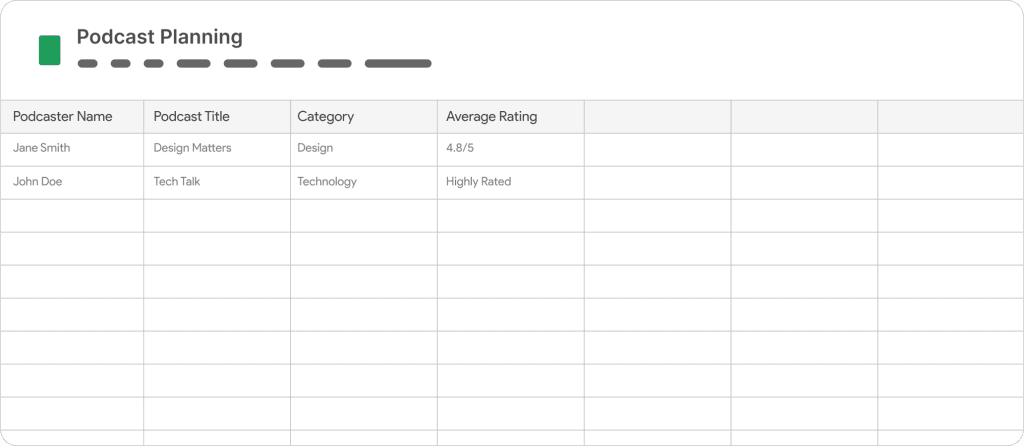Viewport: 1024px width, 446px height.
Task: Select the Average Rating header cell
Action: point(511,117)
